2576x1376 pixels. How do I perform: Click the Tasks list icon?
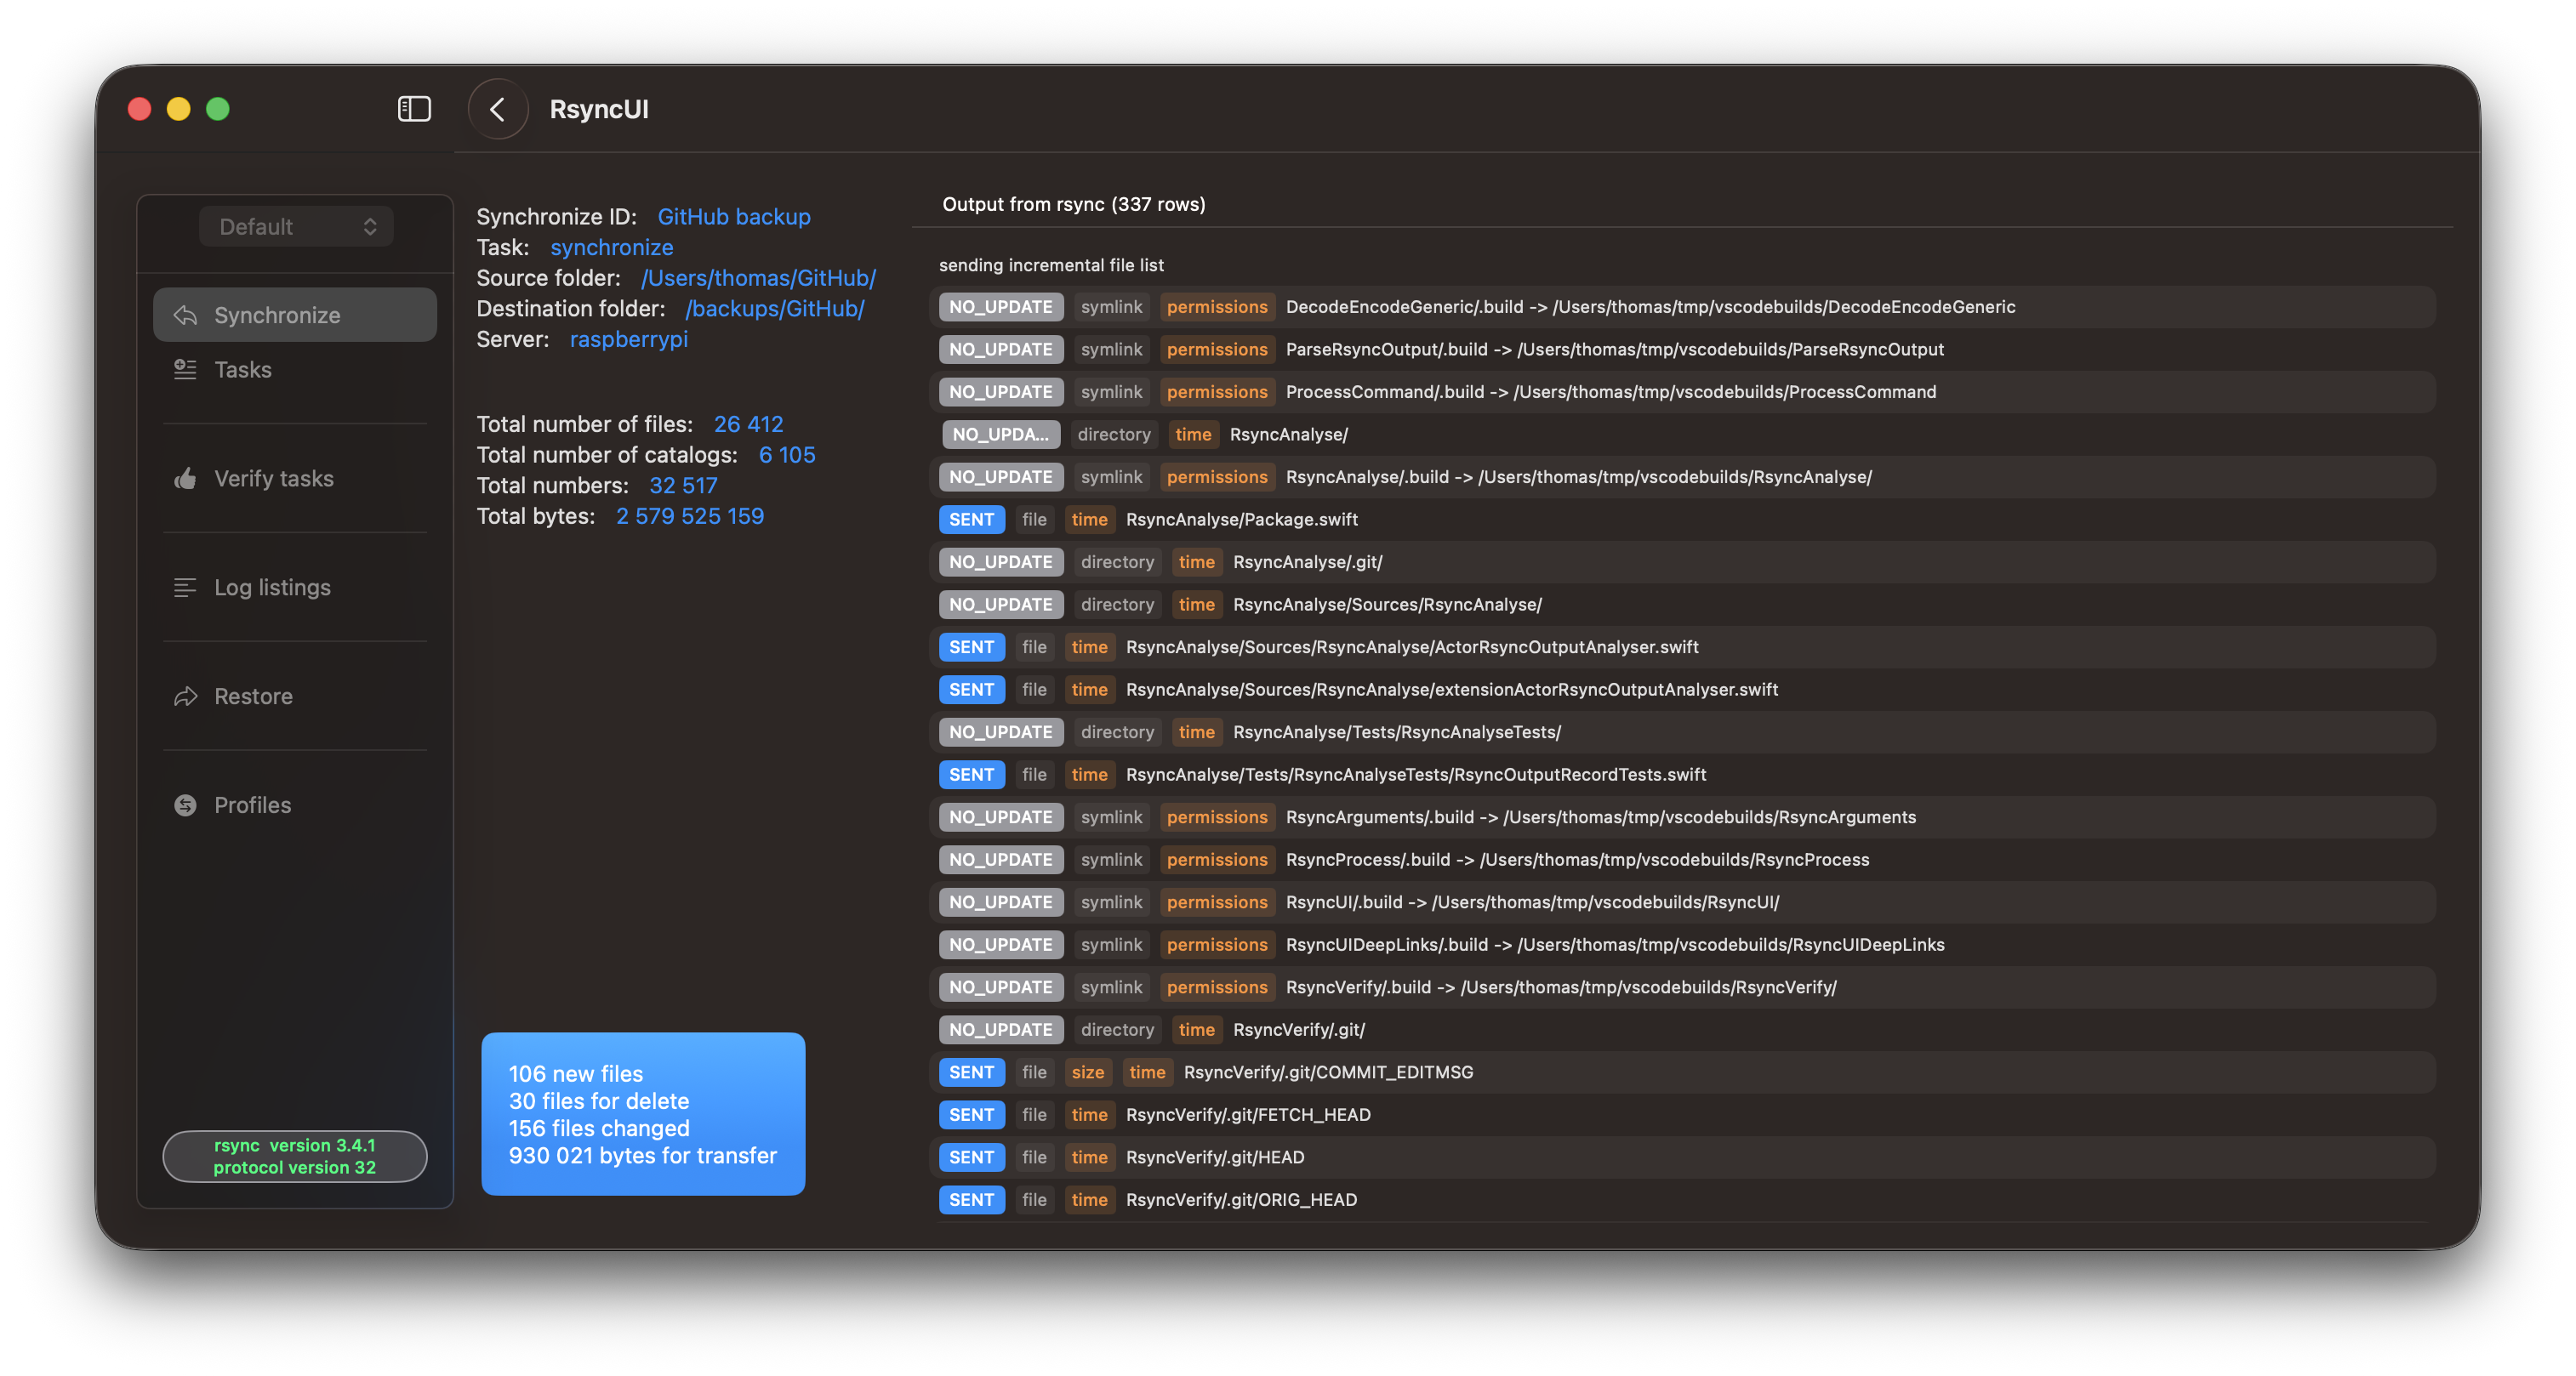click(x=185, y=370)
